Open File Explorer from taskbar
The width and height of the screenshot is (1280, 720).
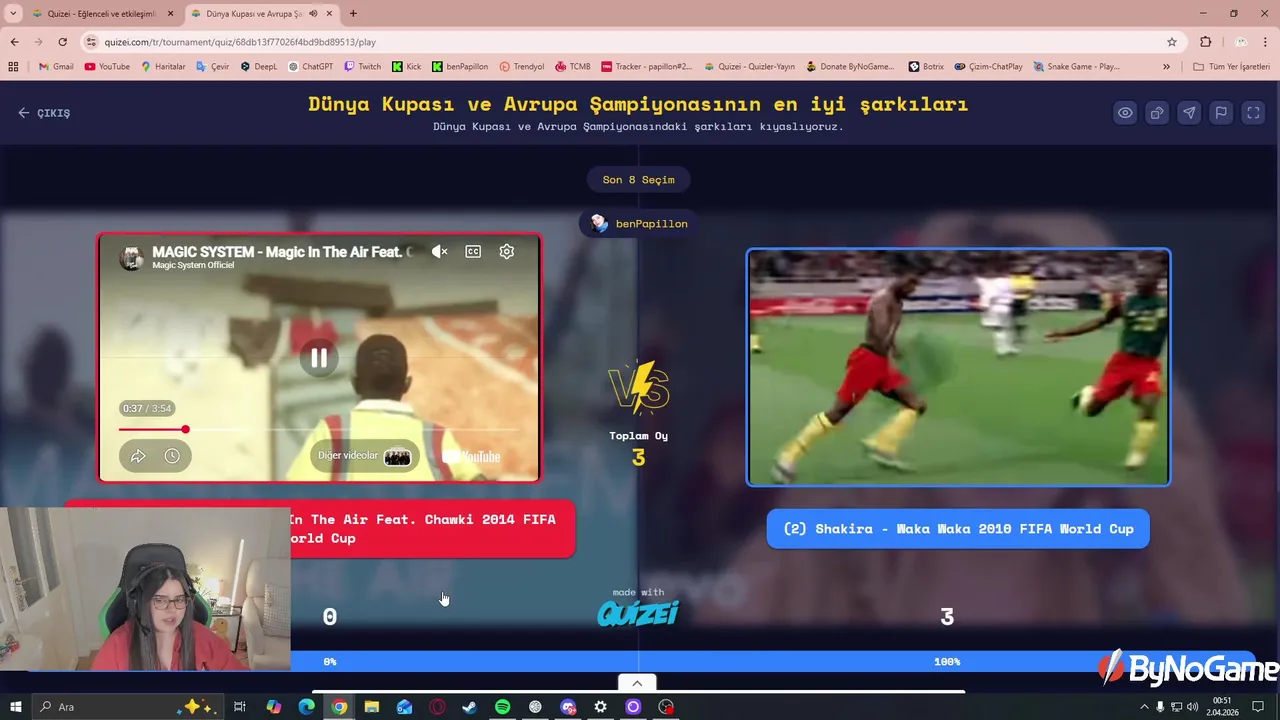click(x=371, y=707)
